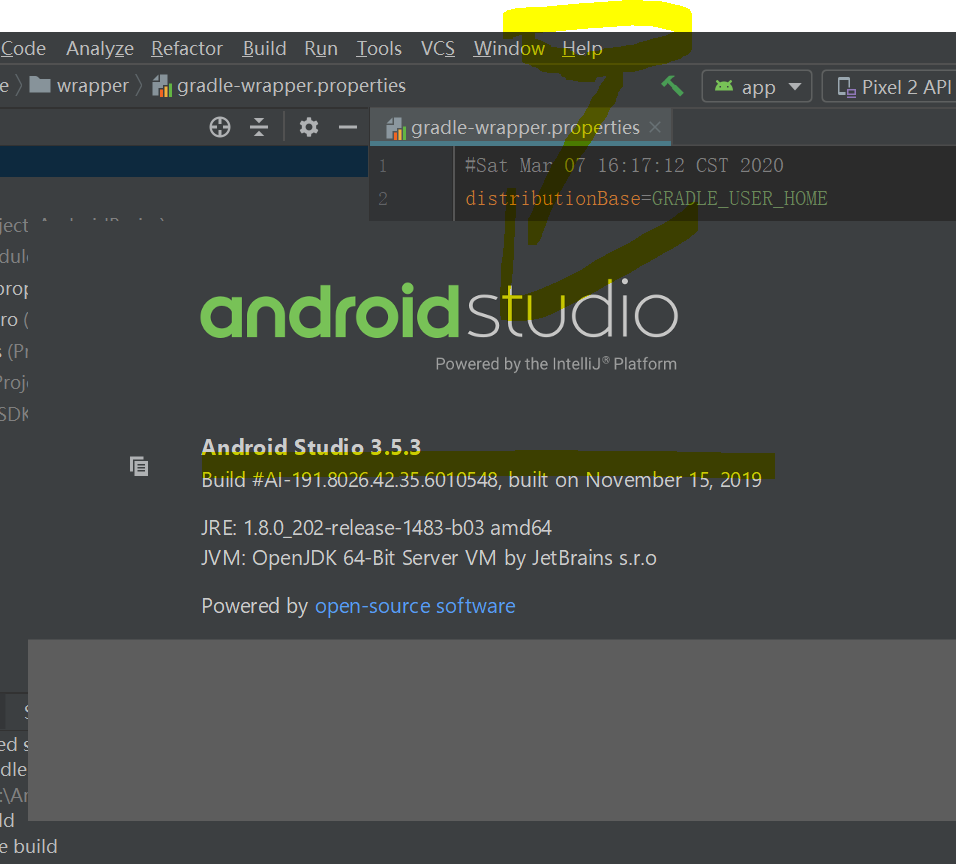Viewport: 956px width, 864px height.
Task: Open the app run configuration dropdown
Action: click(x=757, y=87)
